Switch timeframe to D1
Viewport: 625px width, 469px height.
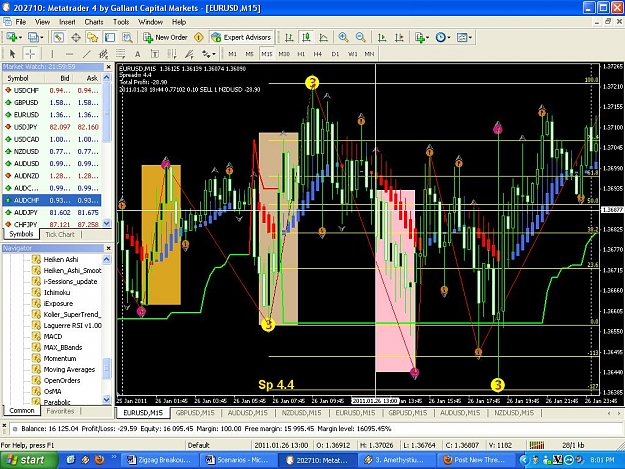click(x=335, y=54)
